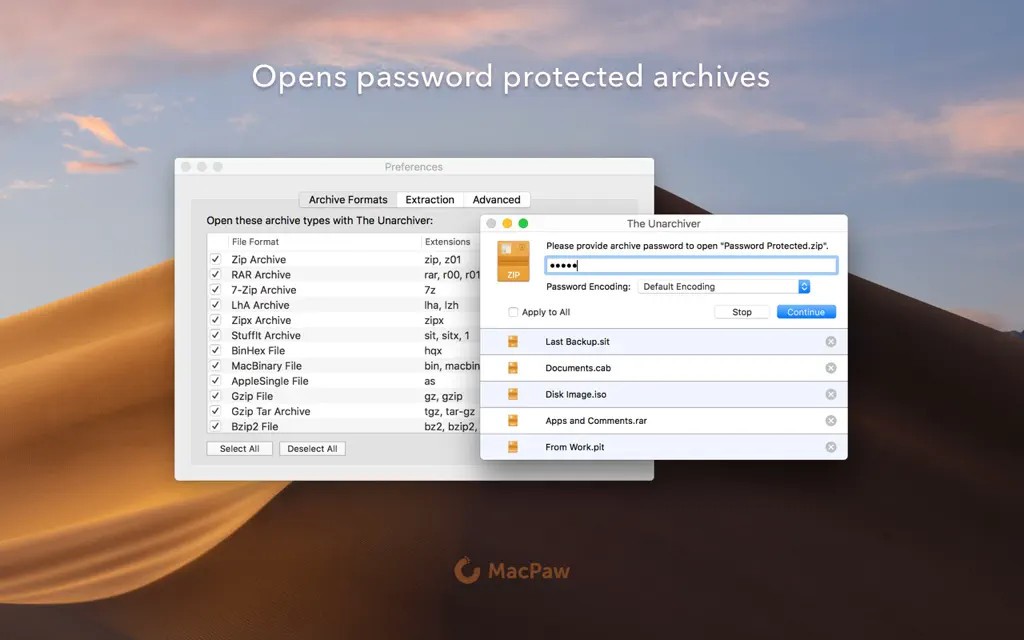Viewport: 1024px width, 640px height.
Task: Click the Deselect All button
Action: pyautogui.click(x=312, y=449)
